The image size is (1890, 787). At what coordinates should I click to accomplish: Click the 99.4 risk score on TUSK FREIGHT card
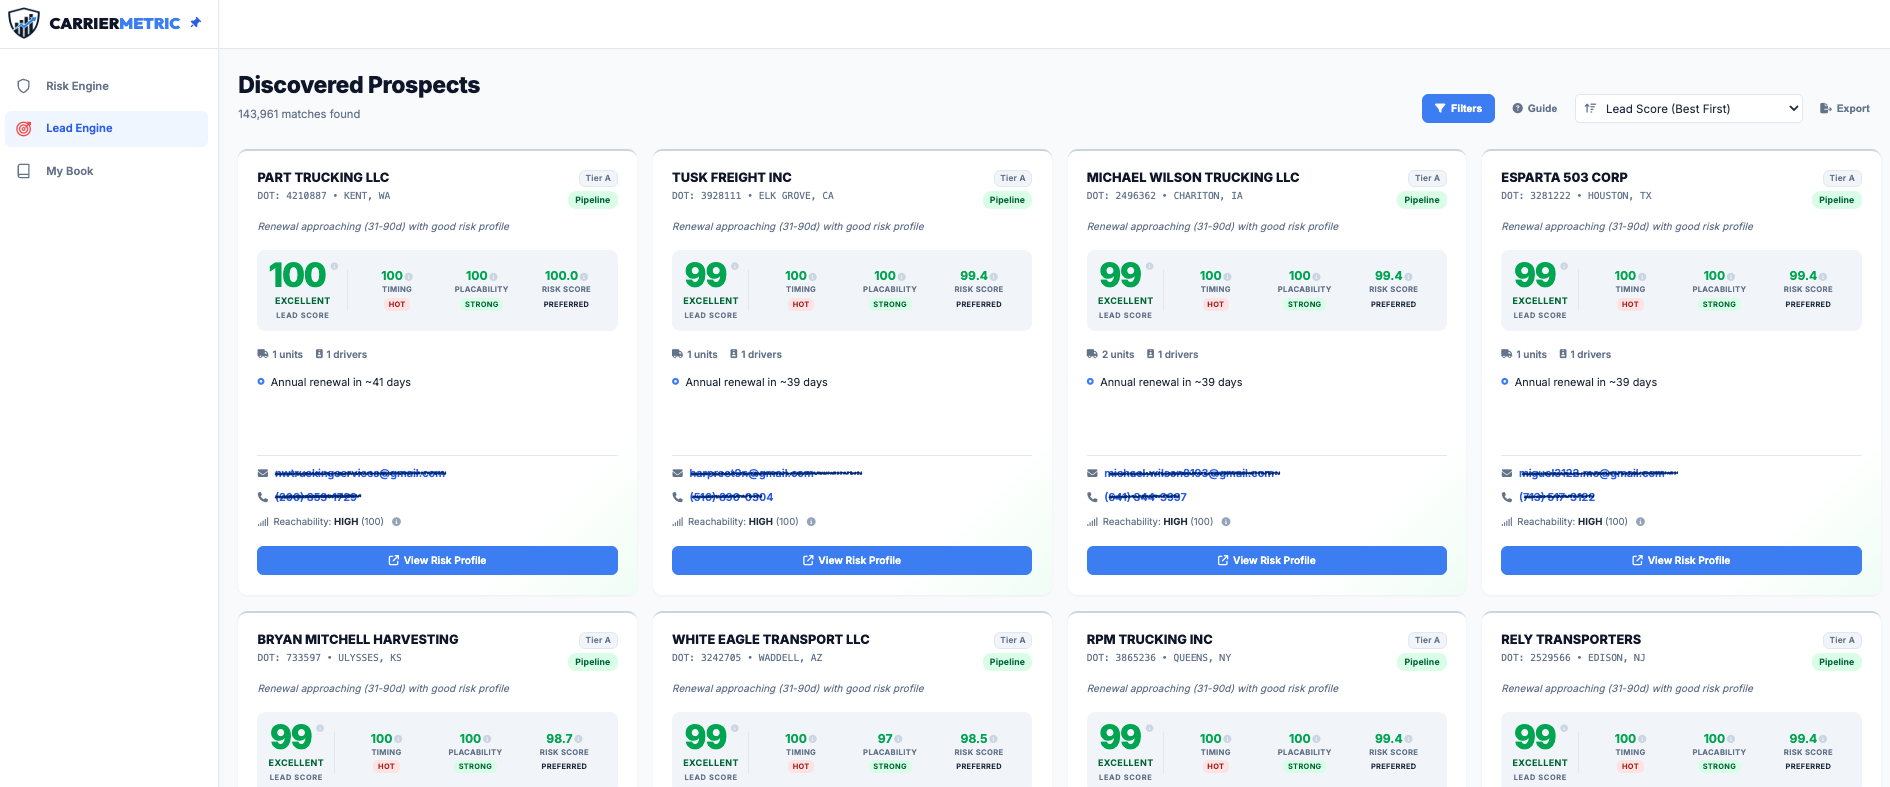pyautogui.click(x=974, y=275)
